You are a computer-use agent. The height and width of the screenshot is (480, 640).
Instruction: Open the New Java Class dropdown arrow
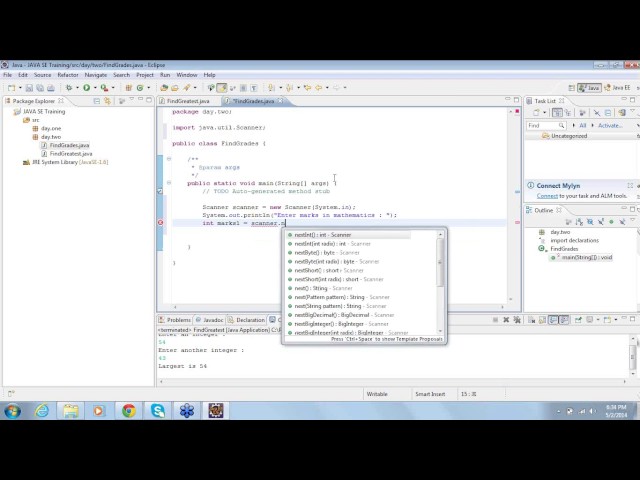(x=149, y=88)
